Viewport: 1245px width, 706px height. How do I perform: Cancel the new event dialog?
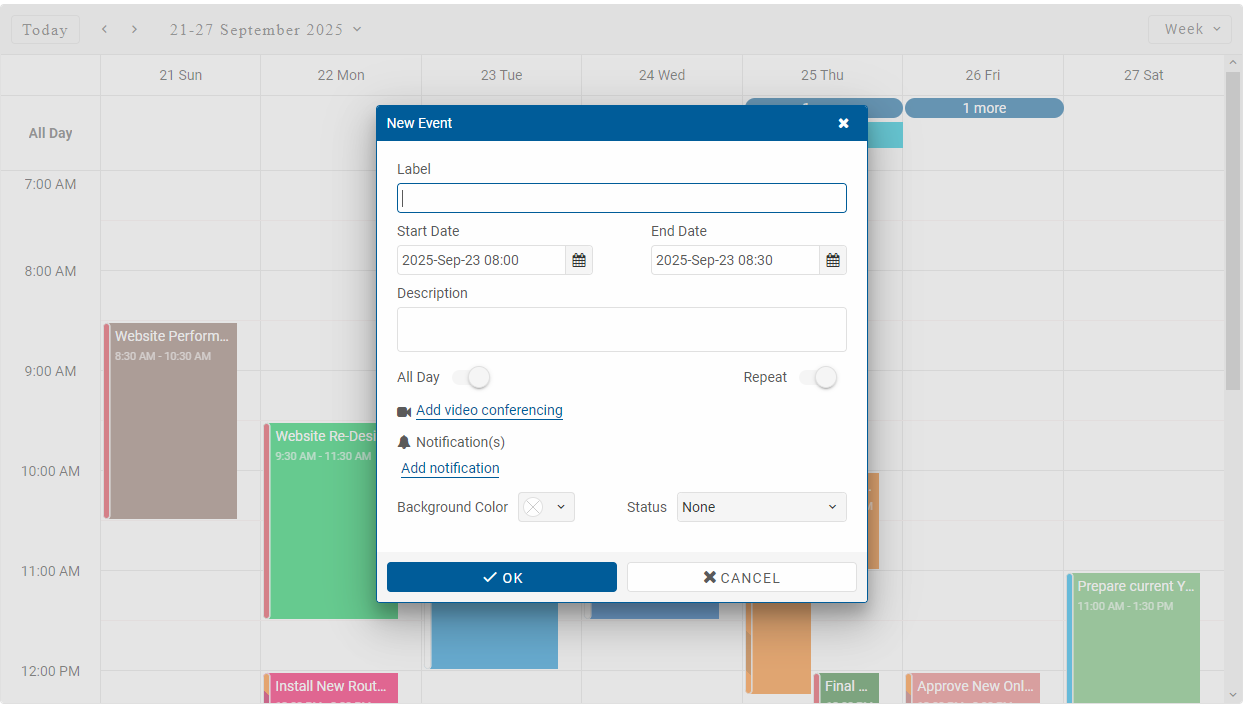tap(741, 577)
